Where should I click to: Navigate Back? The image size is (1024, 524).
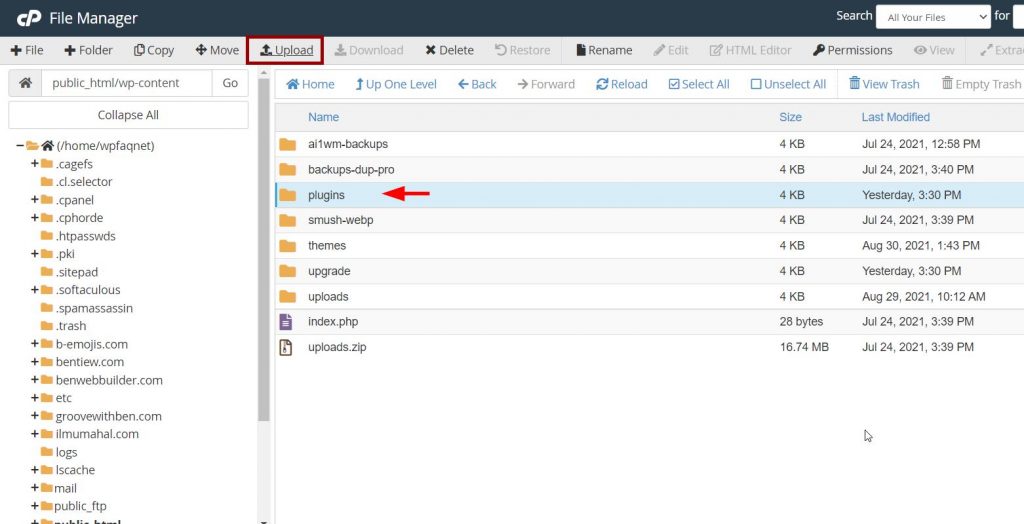(477, 84)
